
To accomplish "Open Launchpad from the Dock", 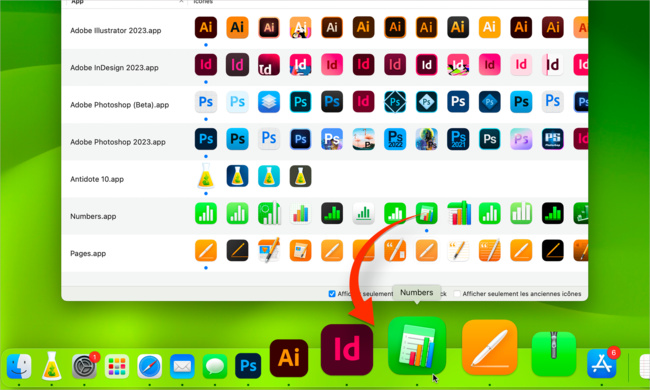I will pos(117,366).
